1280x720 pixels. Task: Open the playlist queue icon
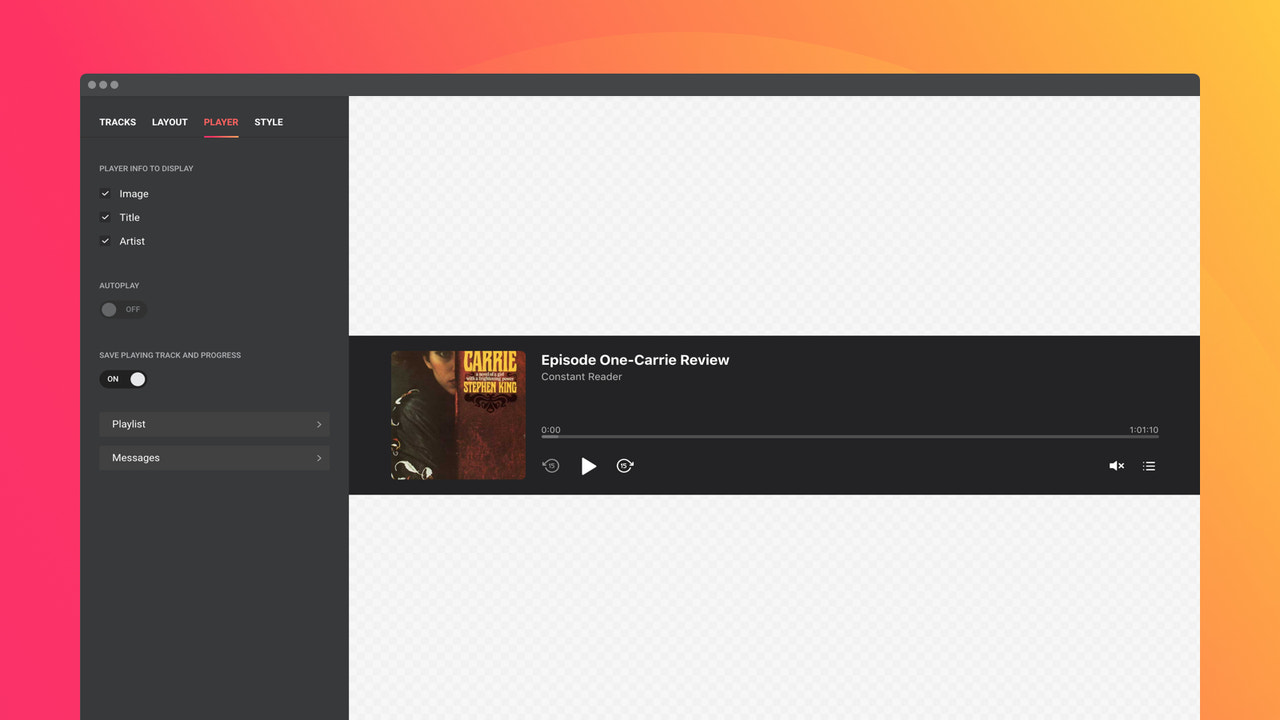coord(1148,466)
